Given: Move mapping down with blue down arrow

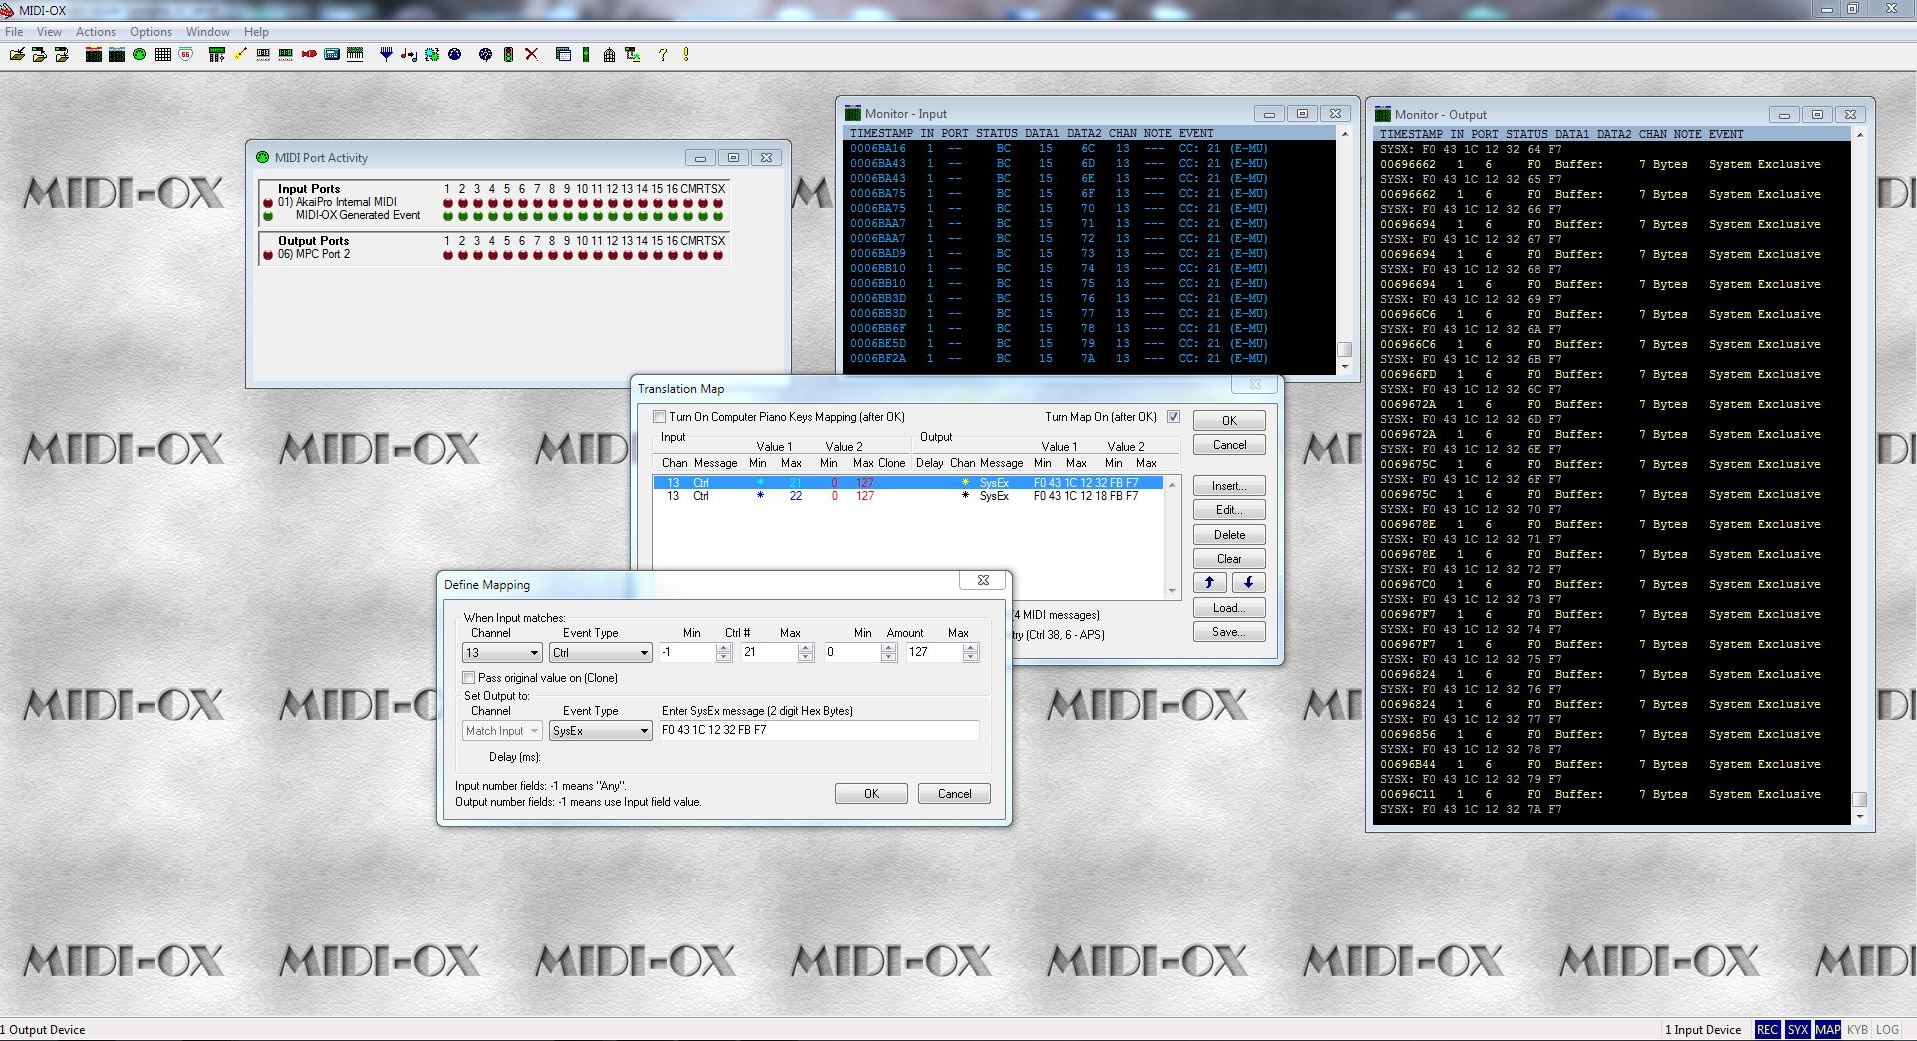Looking at the screenshot, I should (x=1248, y=582).
